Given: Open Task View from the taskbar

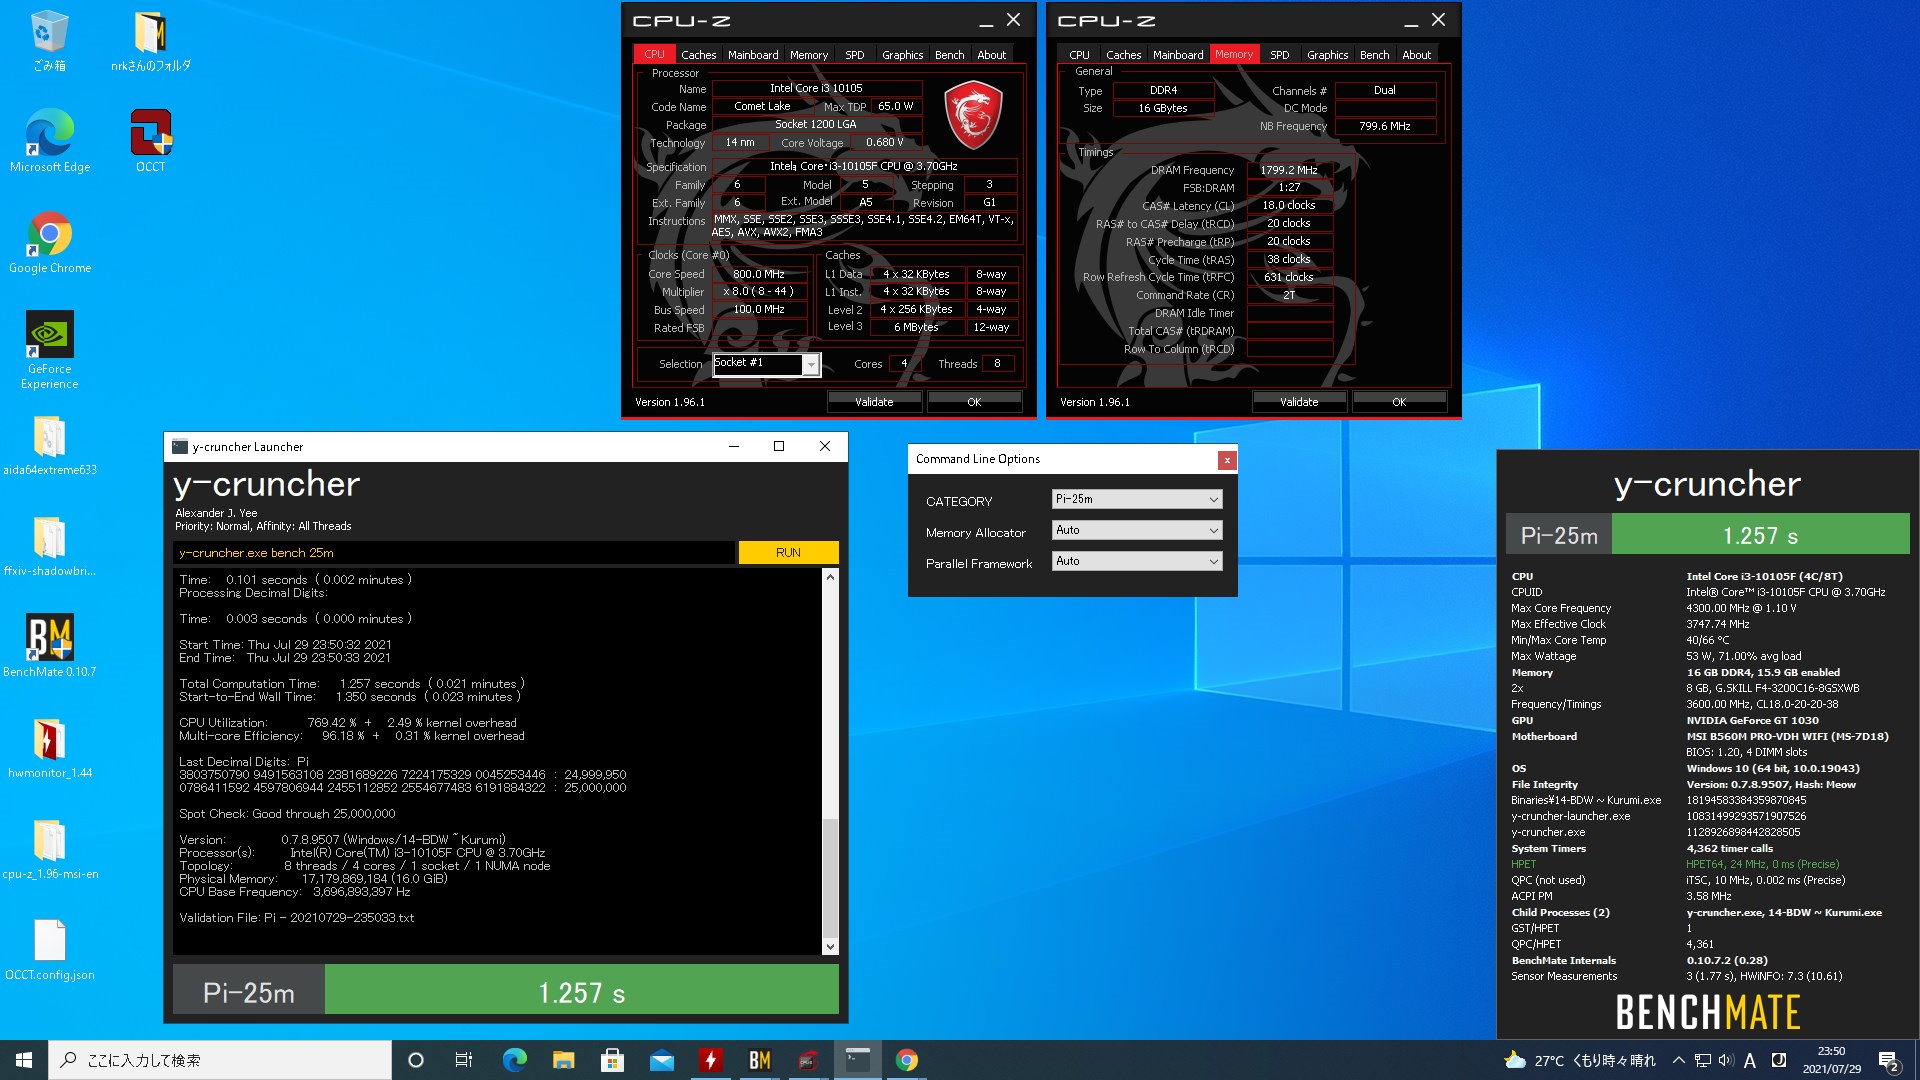Looking at the screenshot, I should pos(464,1060).
